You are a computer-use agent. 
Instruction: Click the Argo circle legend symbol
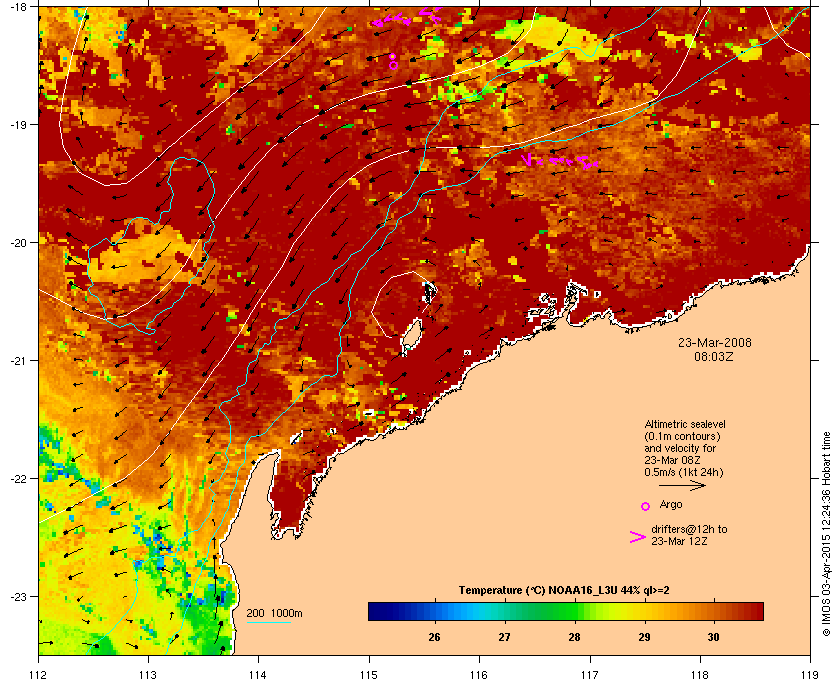(646, 506)
